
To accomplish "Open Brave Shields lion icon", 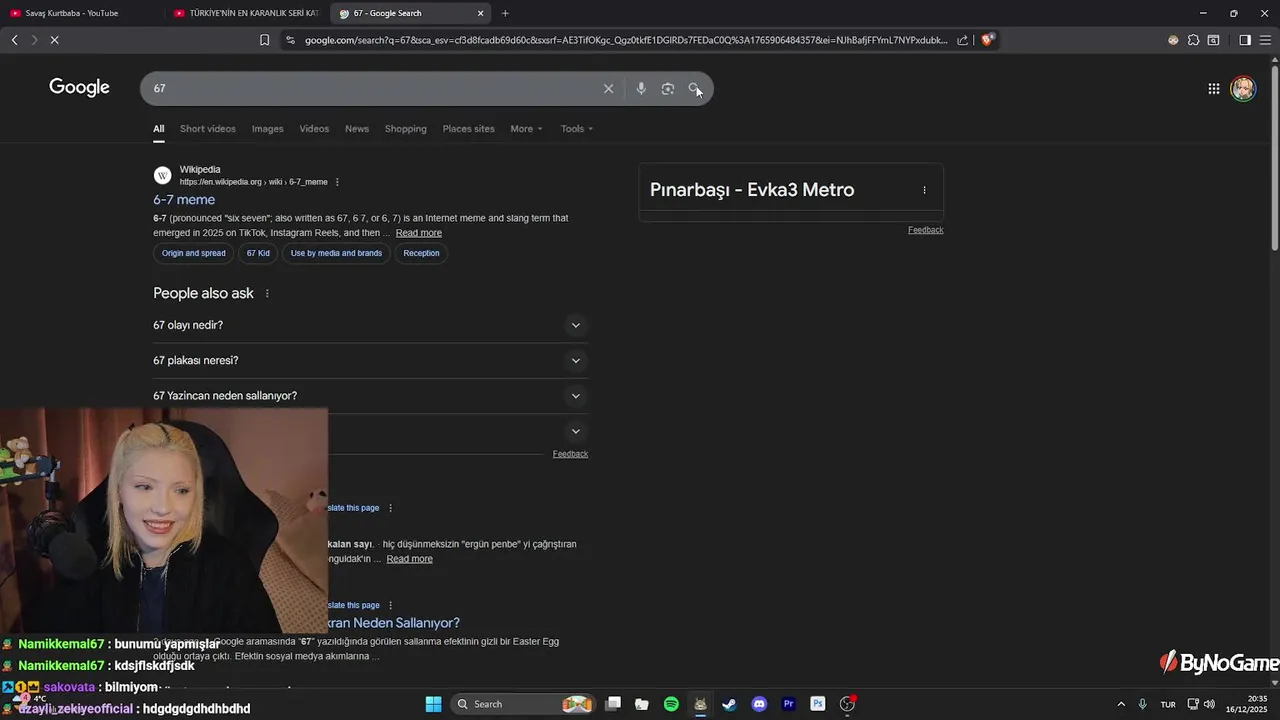I will point(987,40).
